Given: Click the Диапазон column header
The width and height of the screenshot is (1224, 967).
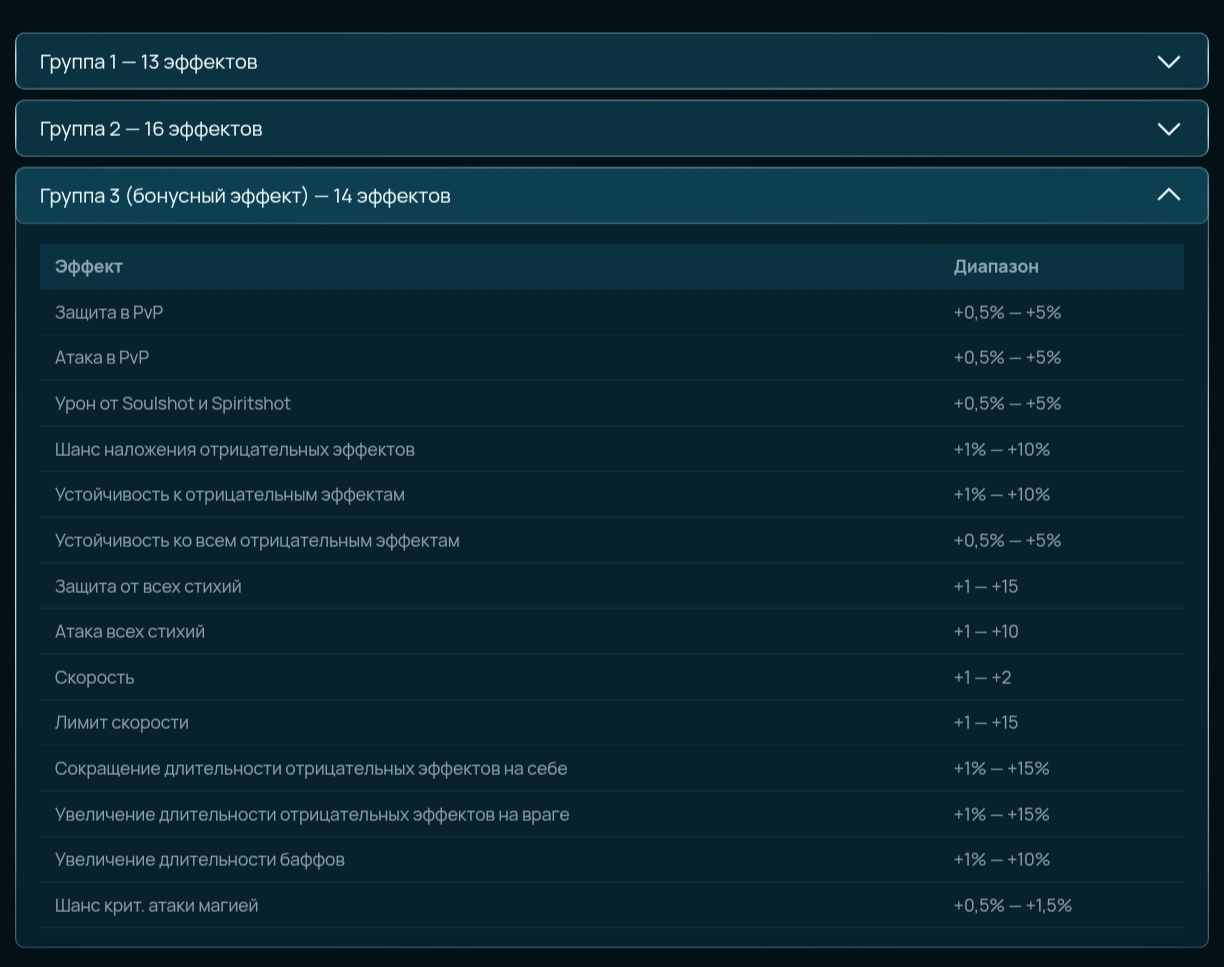Looking at the screenshot, I should click(996, 266).
